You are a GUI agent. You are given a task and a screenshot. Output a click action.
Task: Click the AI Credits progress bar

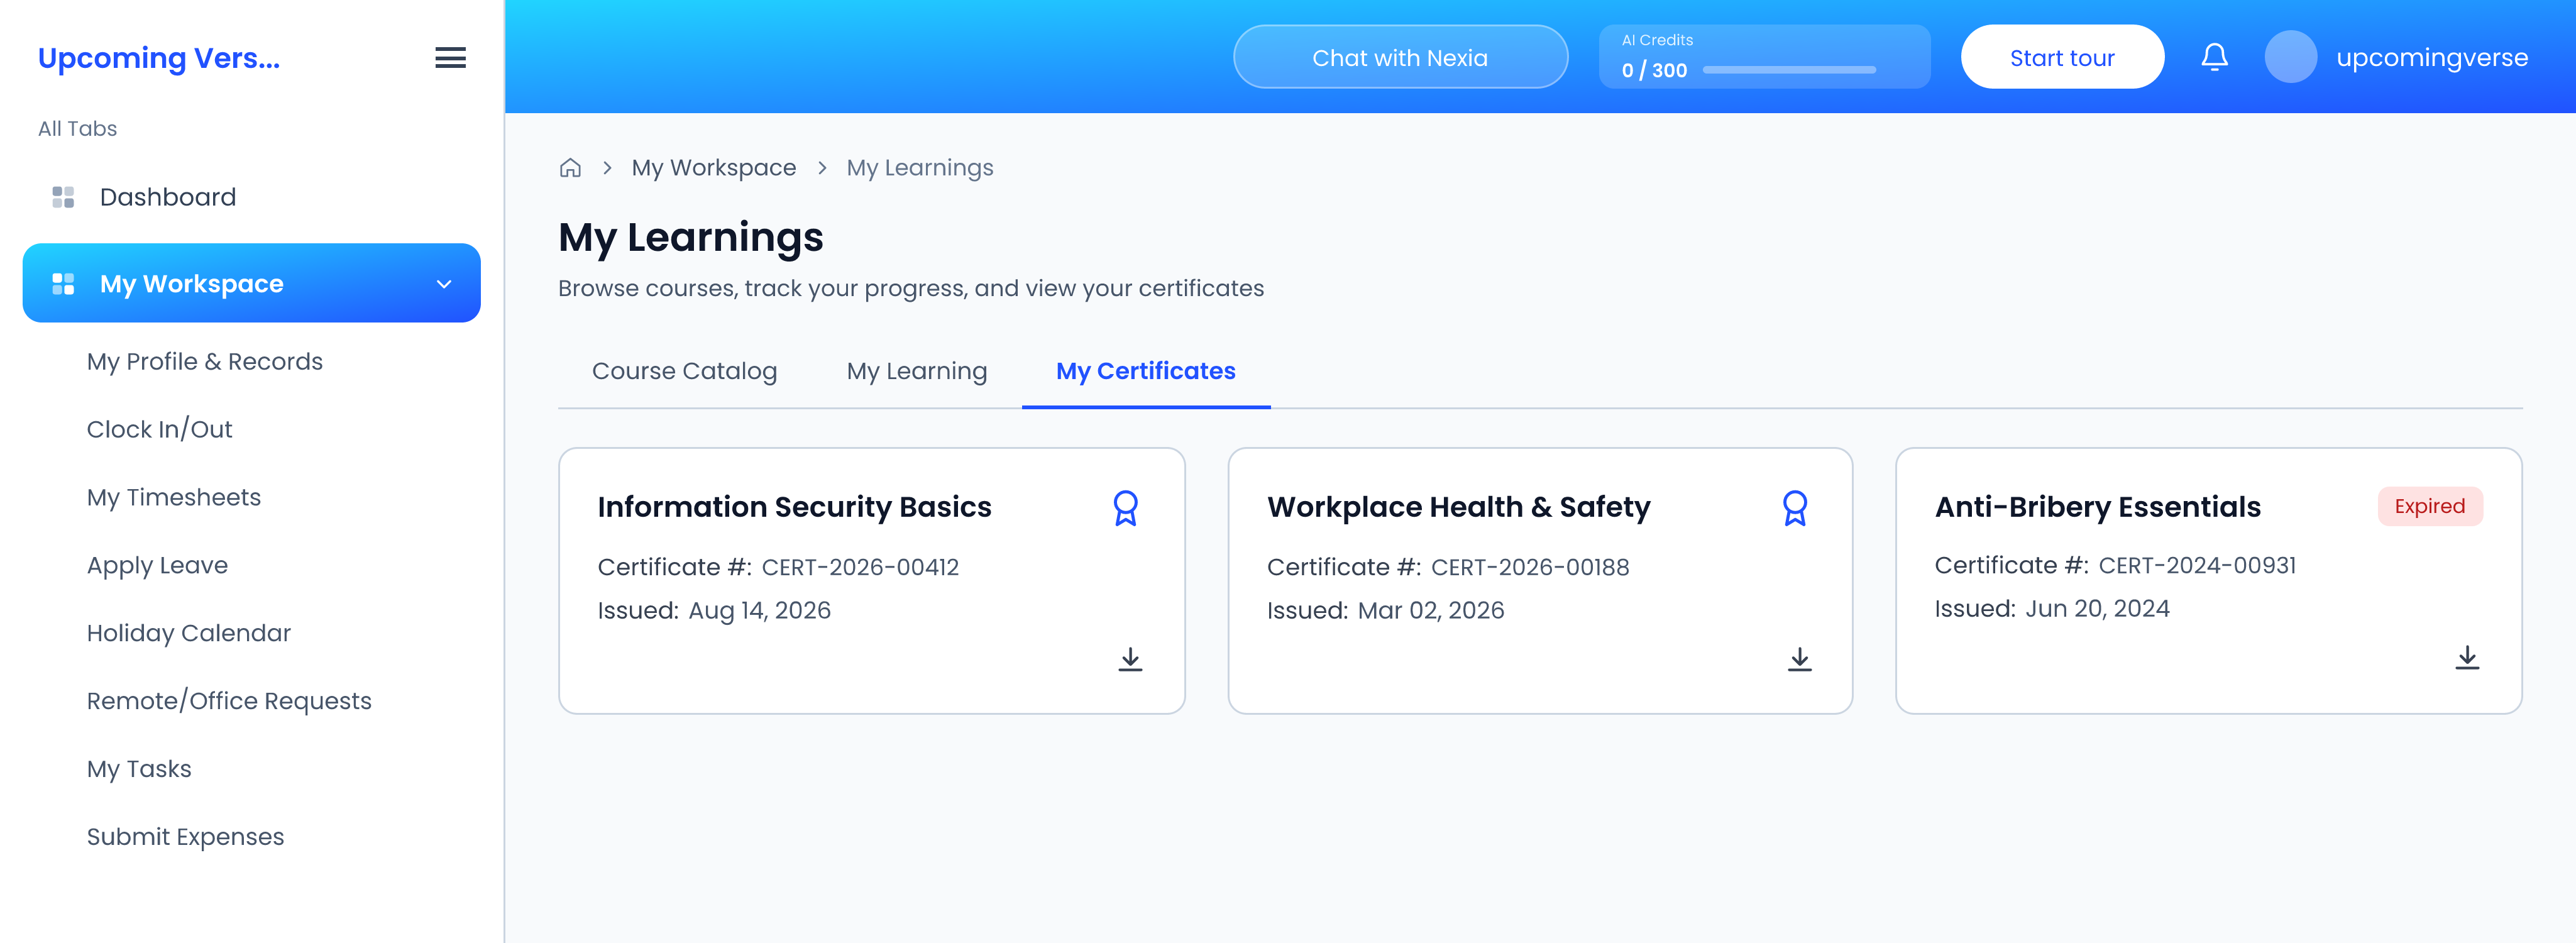1788,70
